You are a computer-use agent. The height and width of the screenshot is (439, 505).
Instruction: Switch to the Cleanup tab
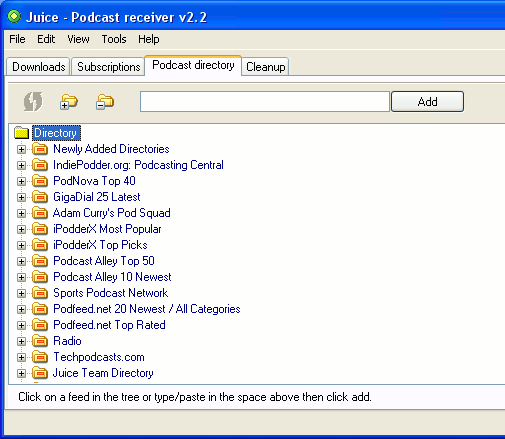[x=265, y=67]
